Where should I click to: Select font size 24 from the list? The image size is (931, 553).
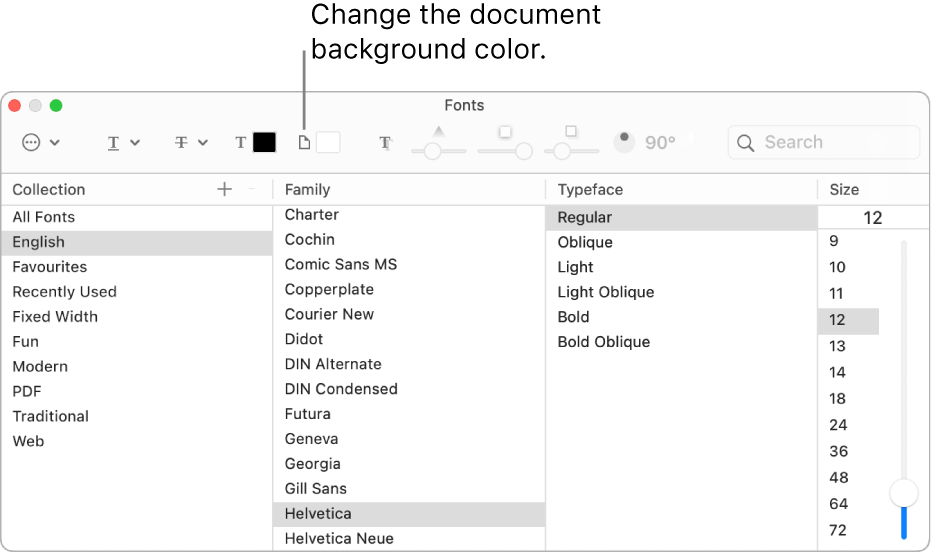coord(838,425)
